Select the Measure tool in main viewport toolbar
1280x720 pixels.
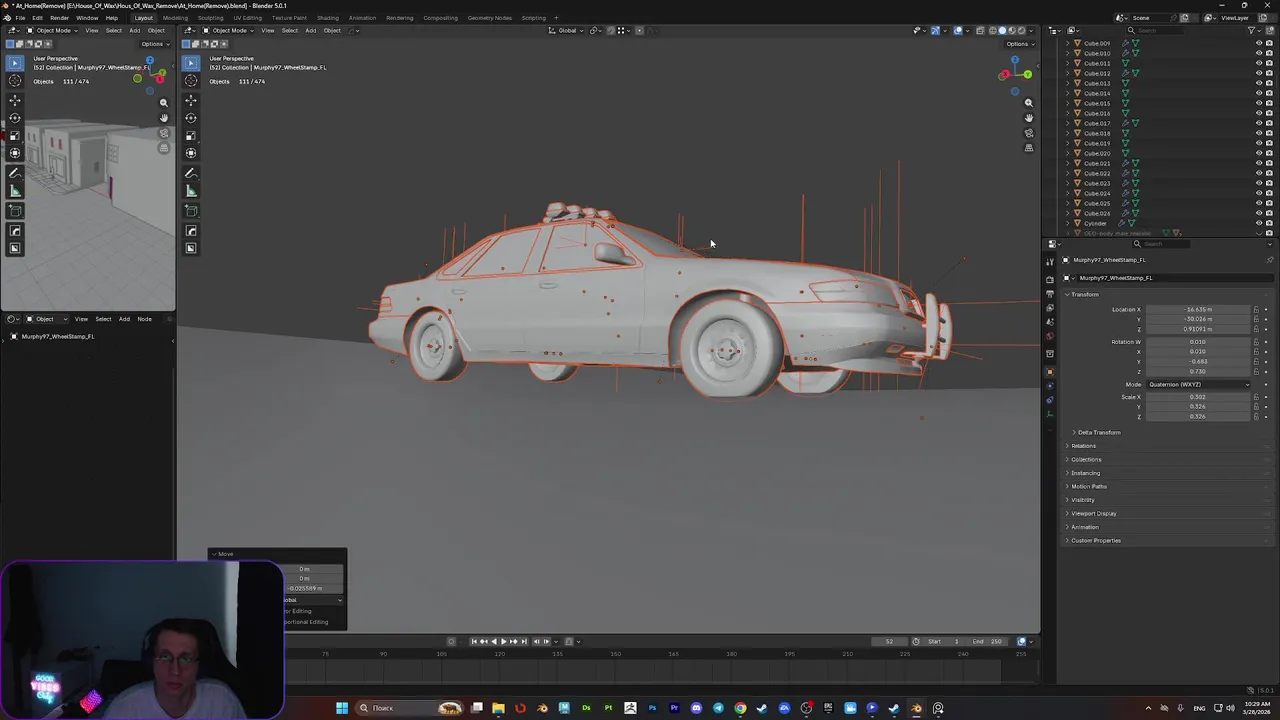[191, 191]
